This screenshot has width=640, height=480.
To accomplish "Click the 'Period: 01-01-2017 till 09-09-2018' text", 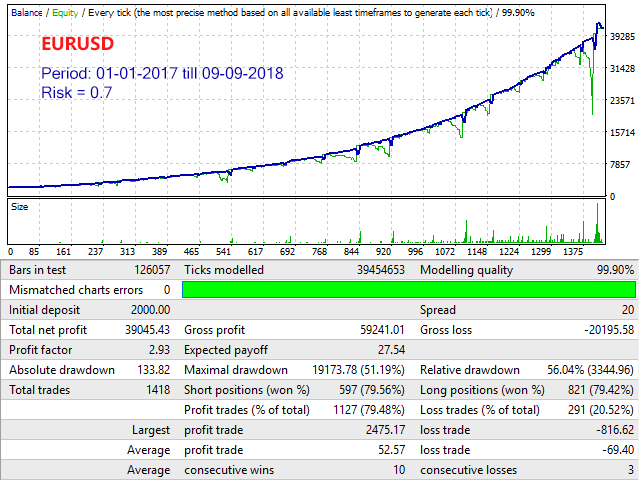I will (162, 73).
